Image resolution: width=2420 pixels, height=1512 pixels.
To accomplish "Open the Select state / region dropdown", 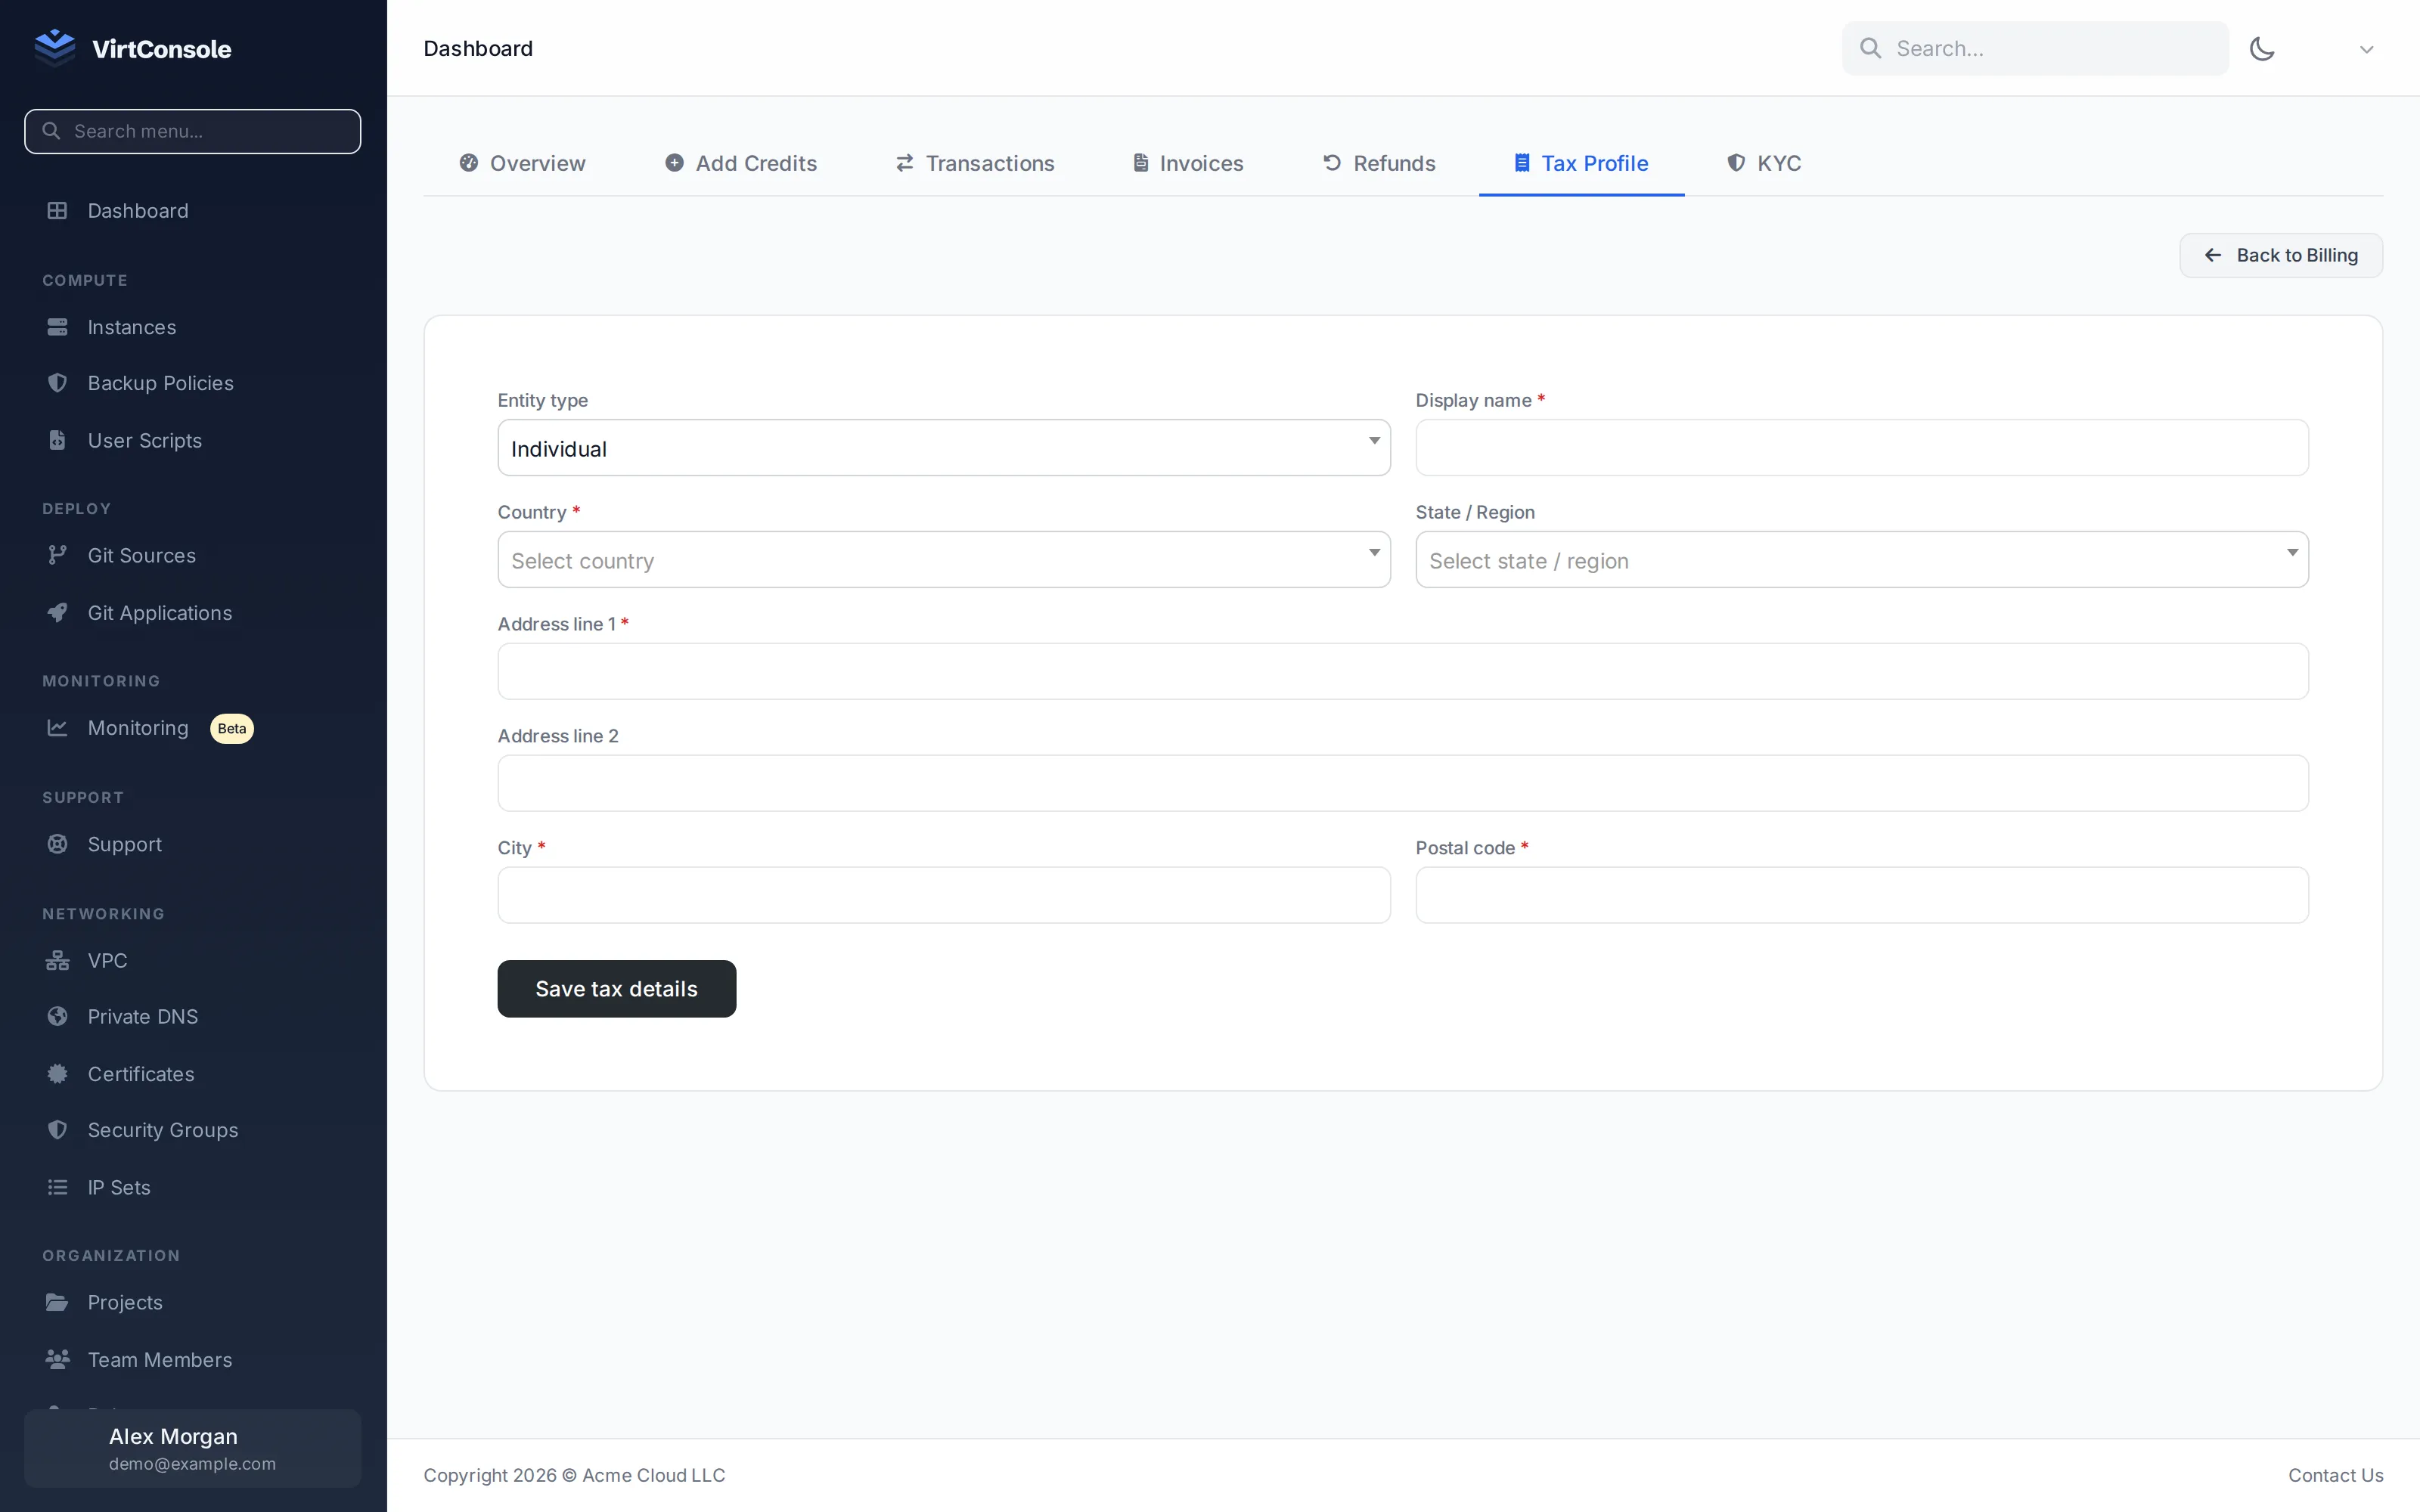I will coord(1862,560).
